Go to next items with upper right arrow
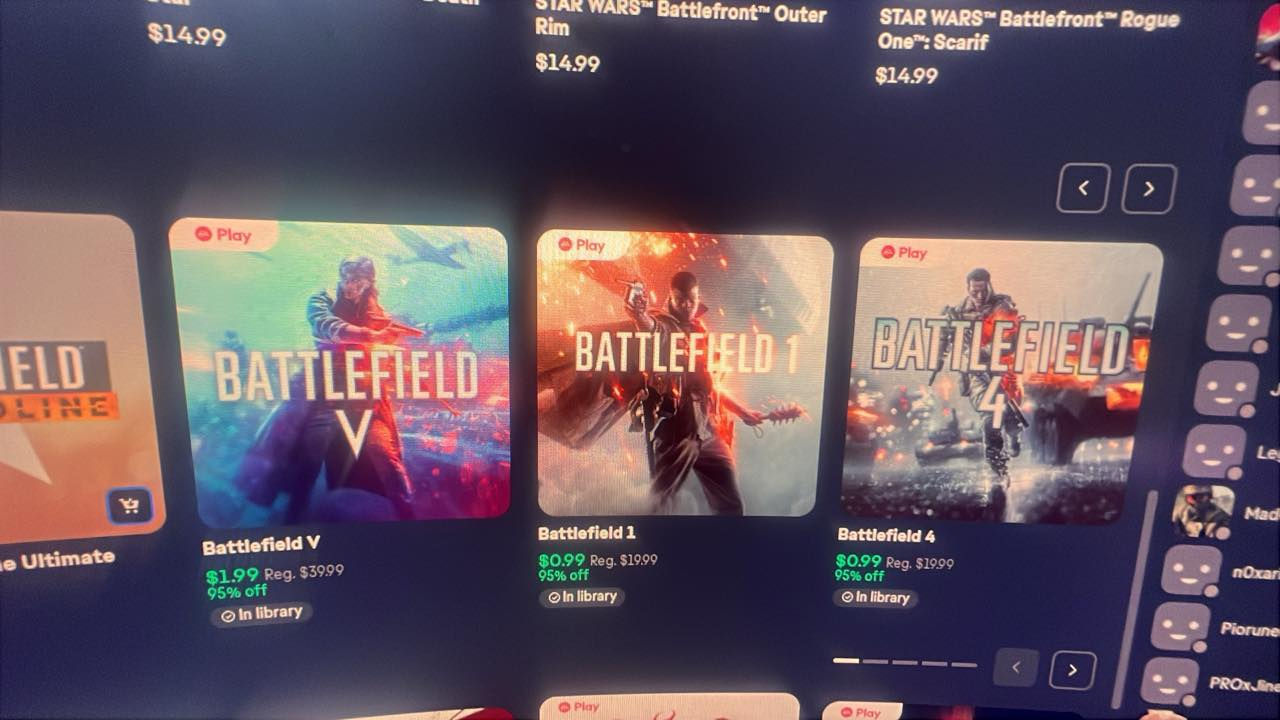Image resolution: width=1280 pixels, height=720 pixels. [x=1149, y=189]
